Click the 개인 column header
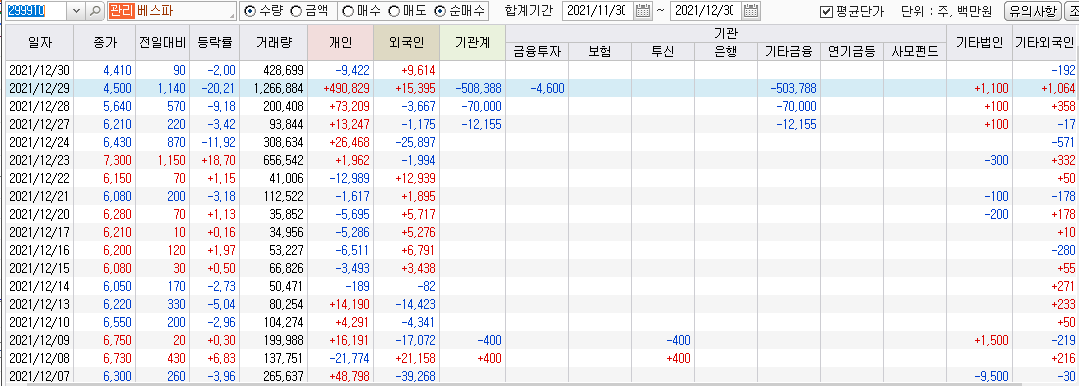Screen dimensions: 1079x386 (x=341, y=43)
